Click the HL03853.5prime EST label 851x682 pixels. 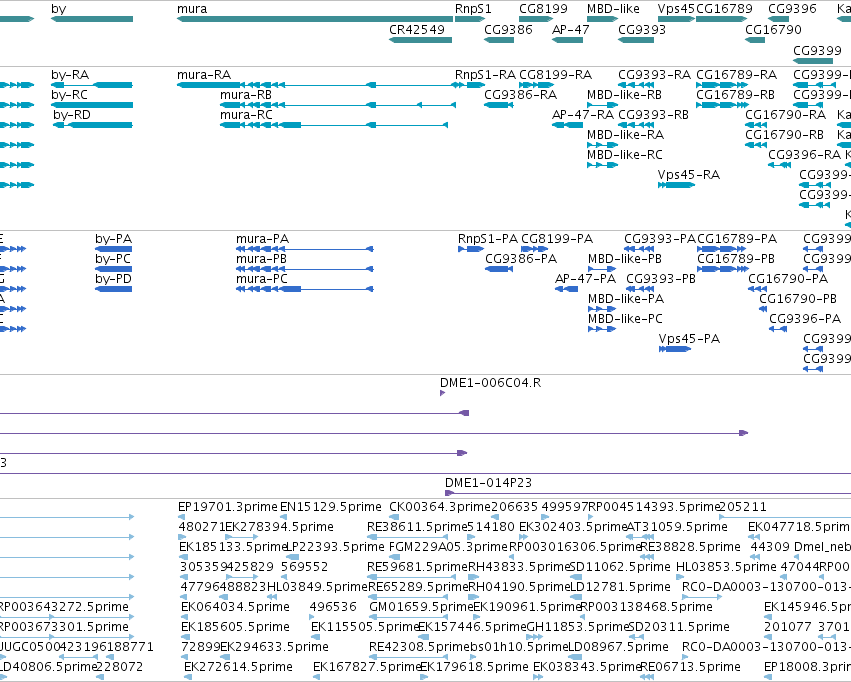726,567
